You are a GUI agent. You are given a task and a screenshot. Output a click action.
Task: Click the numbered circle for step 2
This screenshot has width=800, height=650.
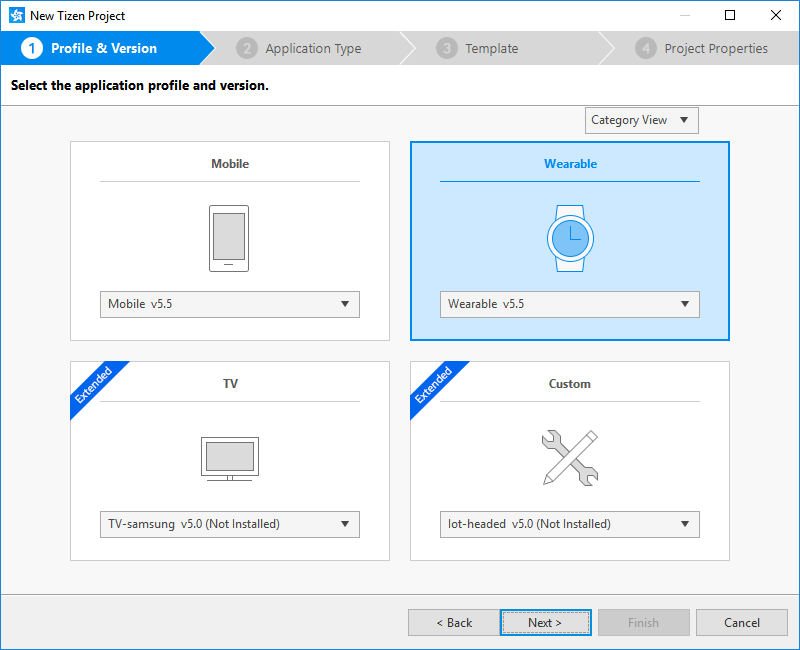point(246,48)
